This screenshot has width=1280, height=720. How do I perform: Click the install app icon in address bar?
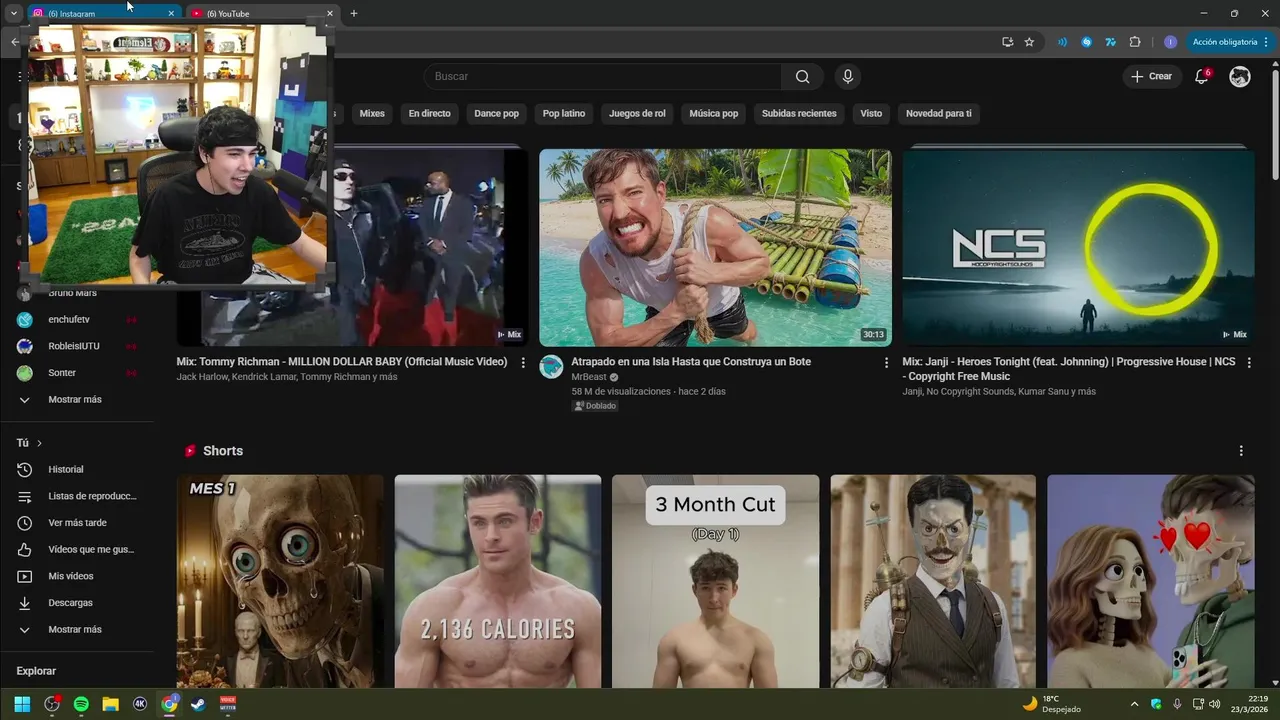point(1007,42)
